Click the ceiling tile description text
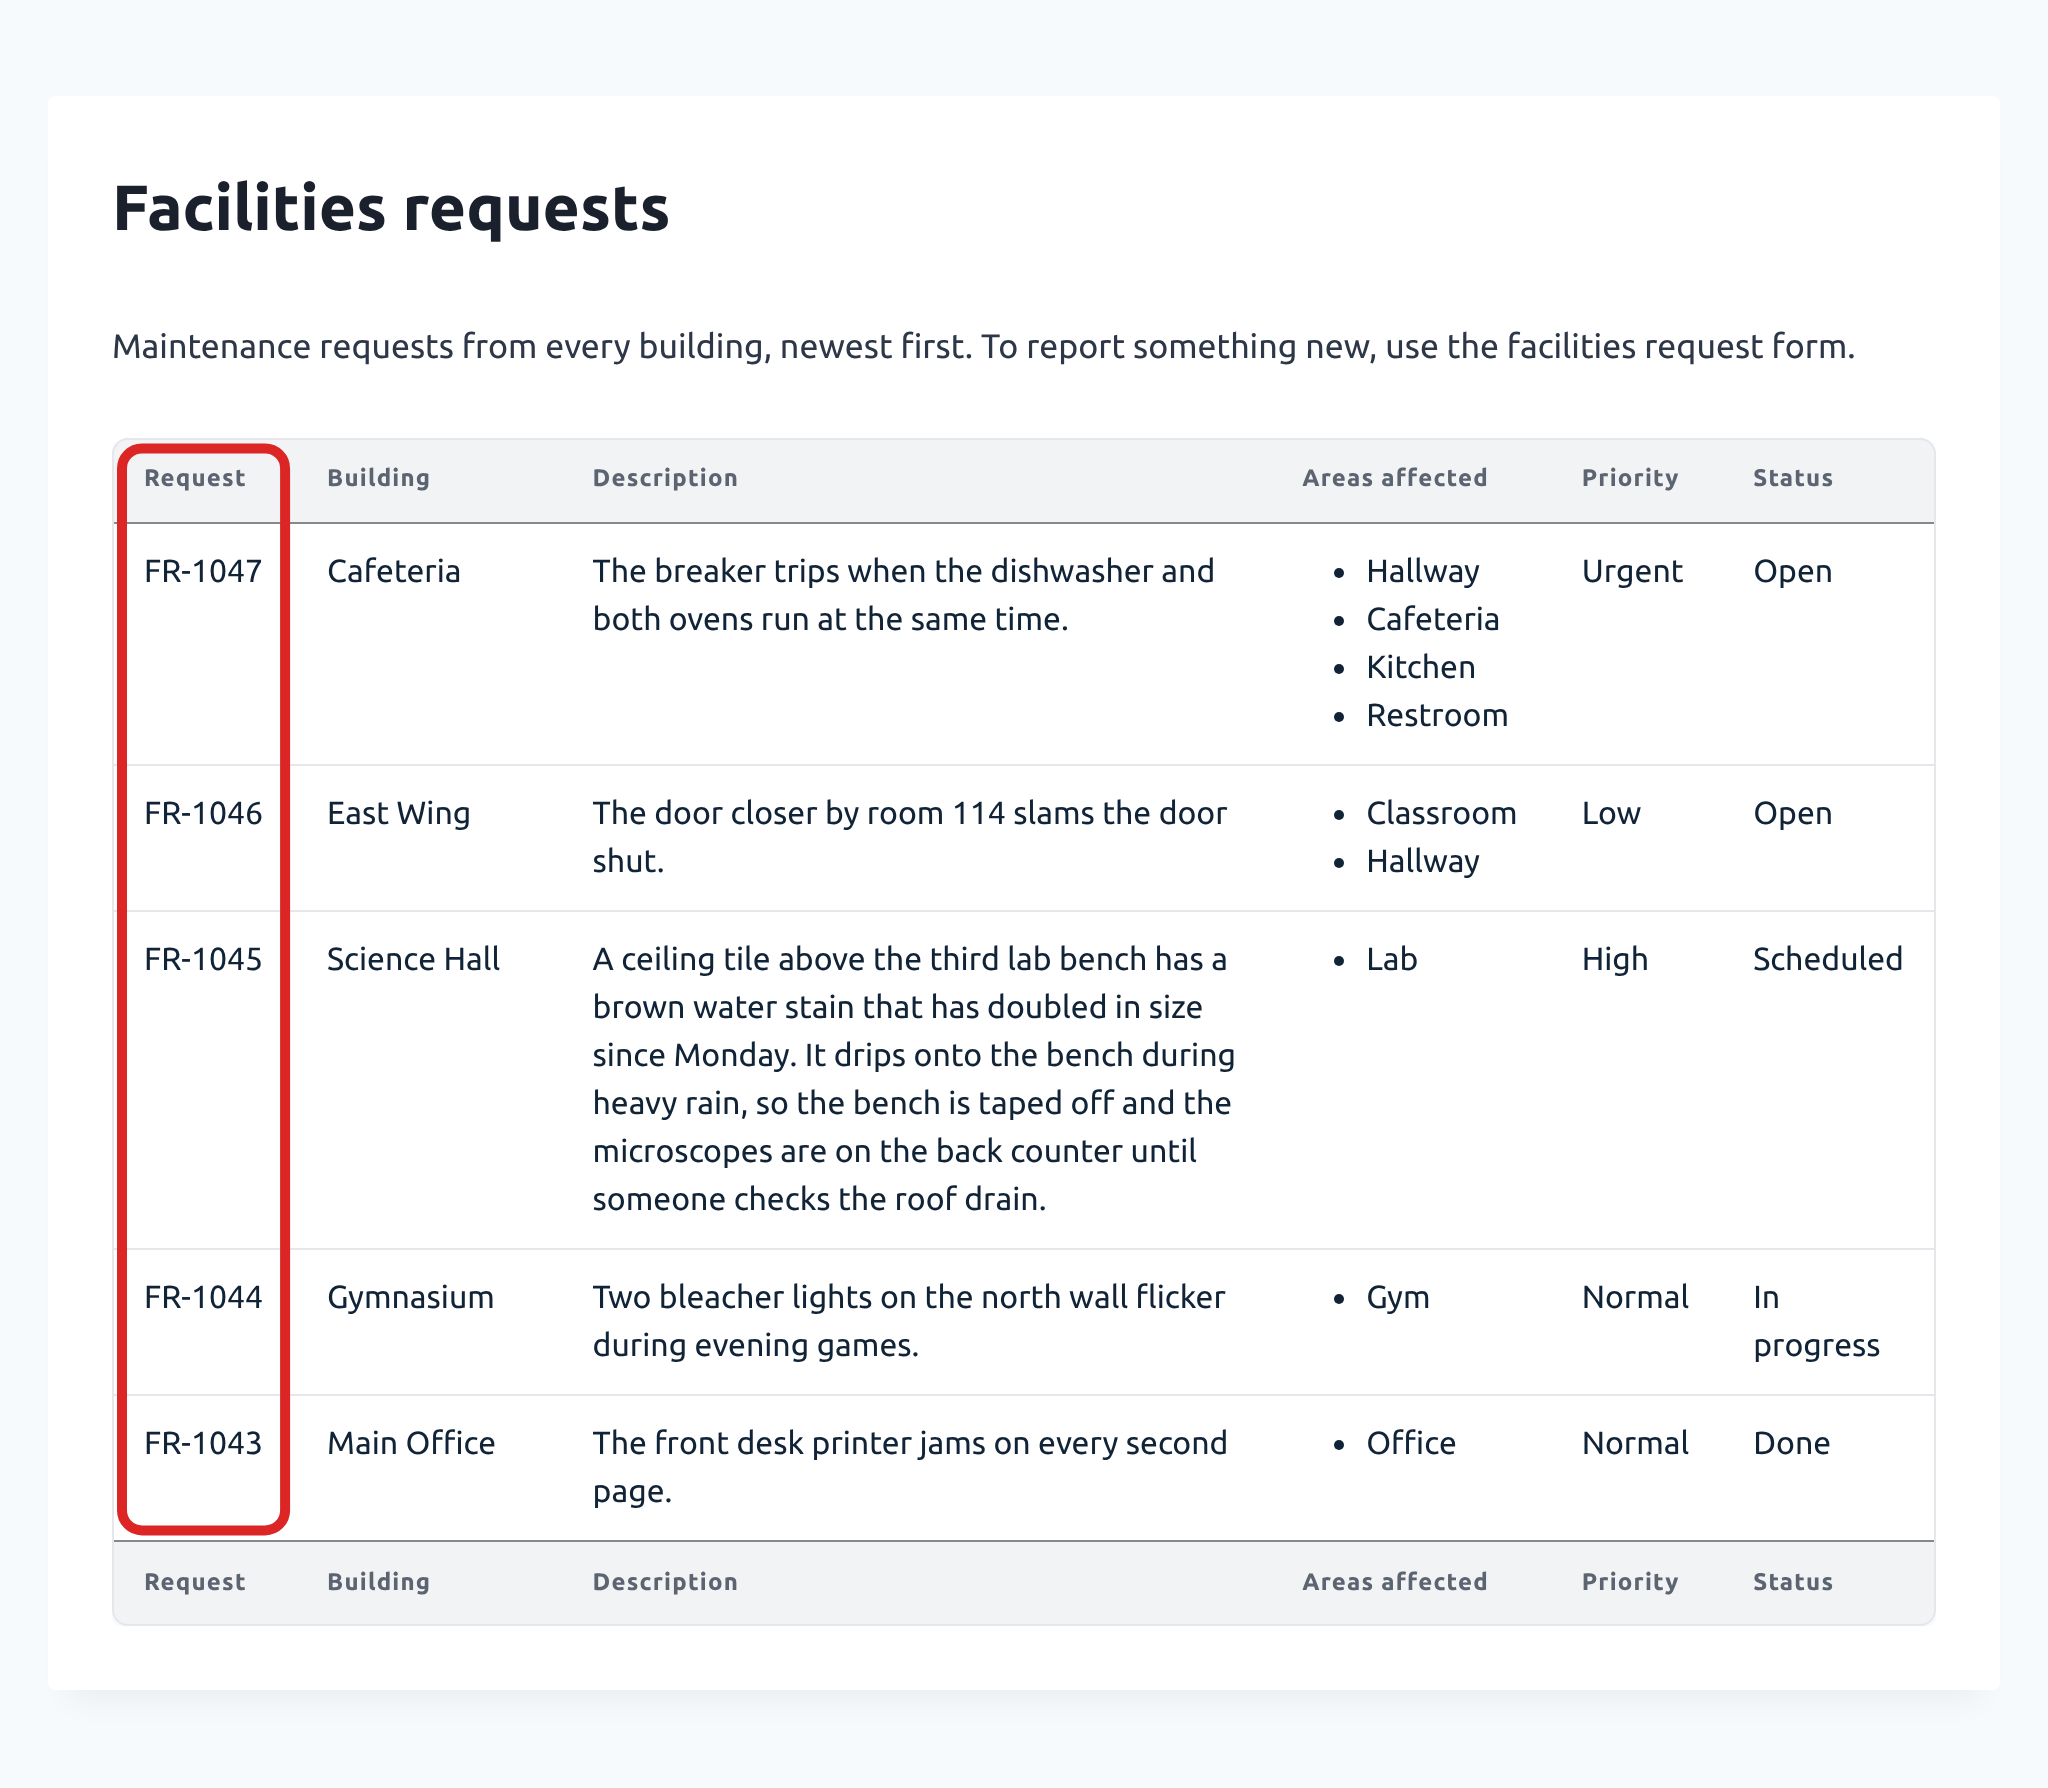2048x1788 pixels. click(x=914, y=1079)
